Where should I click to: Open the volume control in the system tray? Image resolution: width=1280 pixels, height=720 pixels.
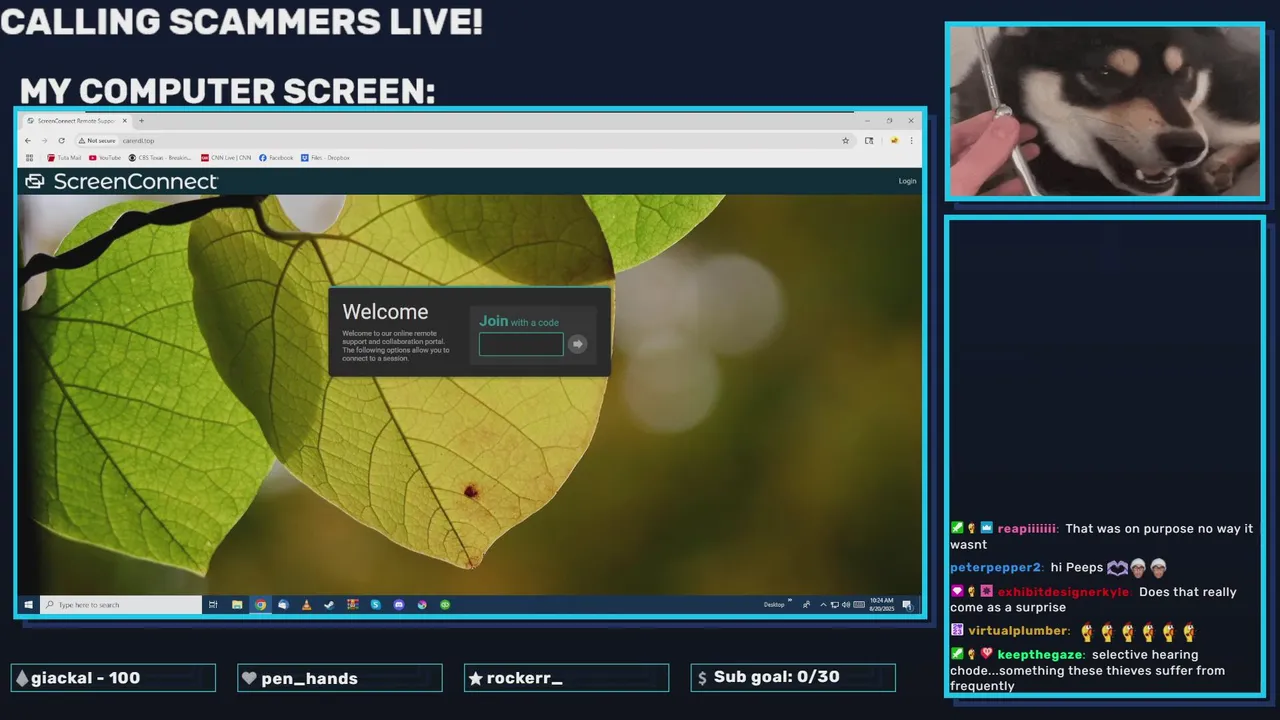(x=846, y=605)
